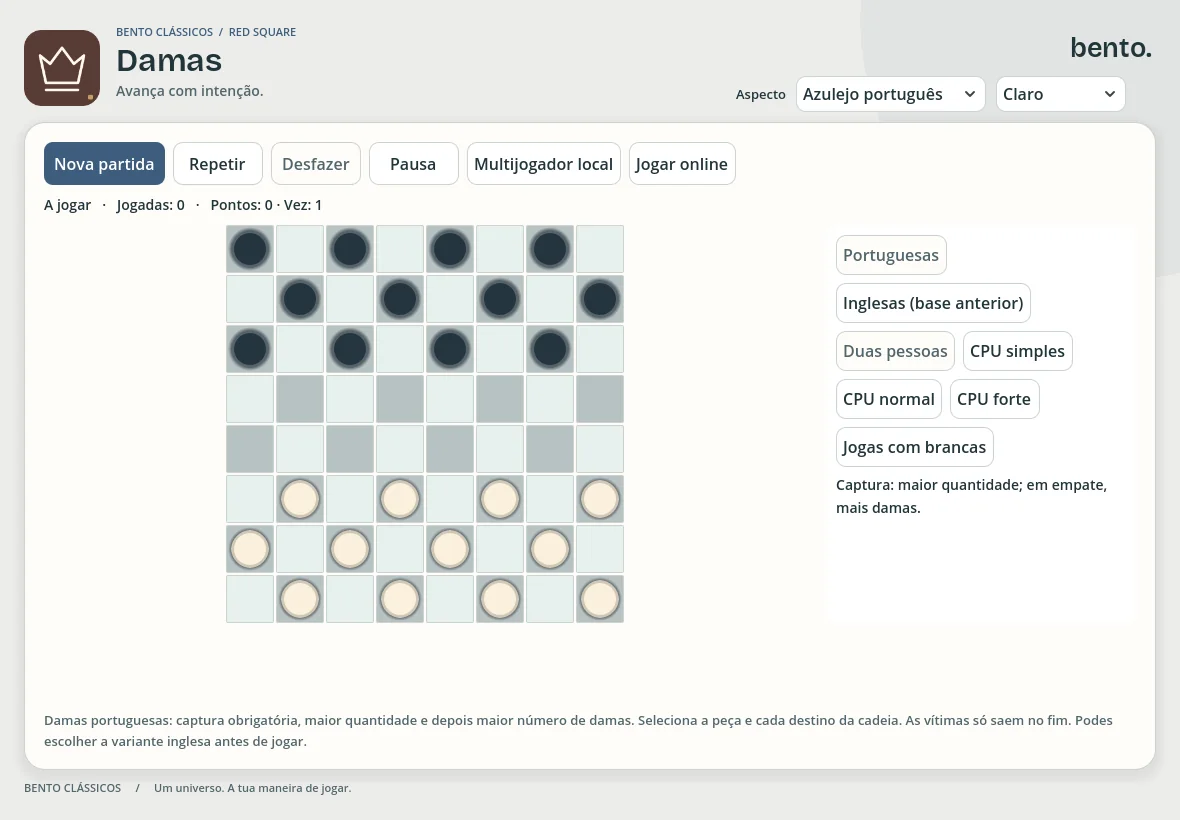Click black piece in top row, seventh column
This screenshot has height=820, width=1180.
pos(550,249)
